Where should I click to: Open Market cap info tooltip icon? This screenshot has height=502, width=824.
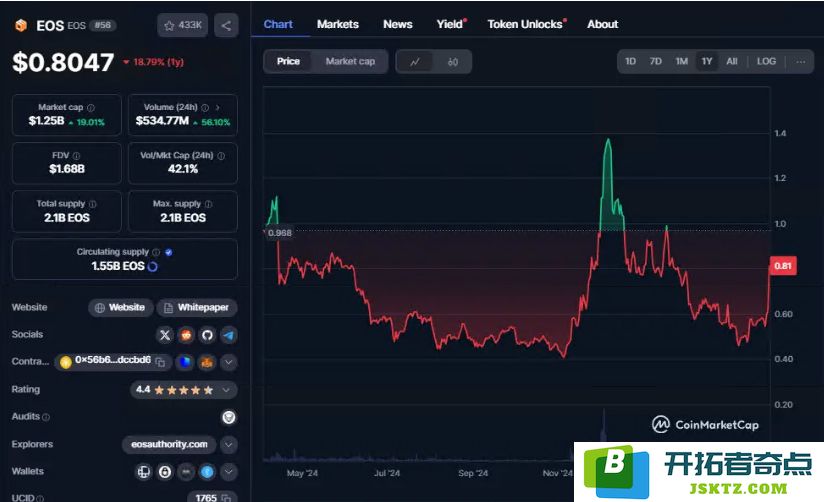click(91, 108)
